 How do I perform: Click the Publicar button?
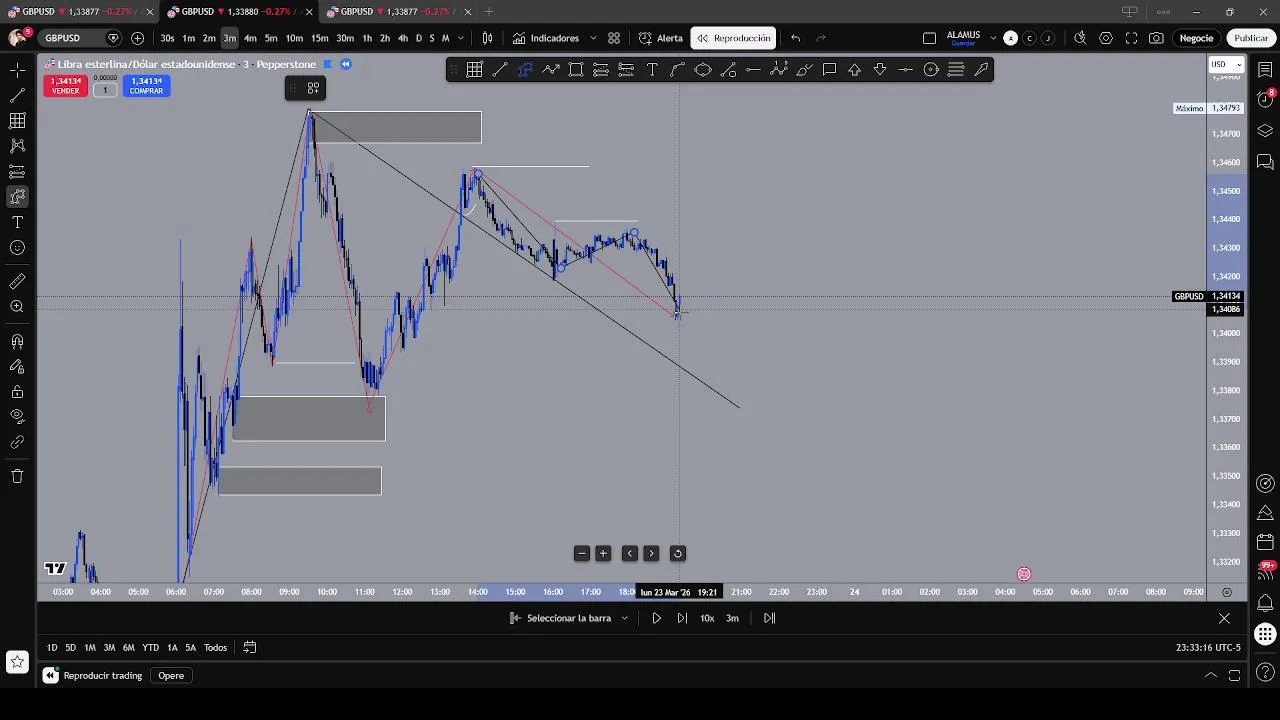coord(1251,38)
